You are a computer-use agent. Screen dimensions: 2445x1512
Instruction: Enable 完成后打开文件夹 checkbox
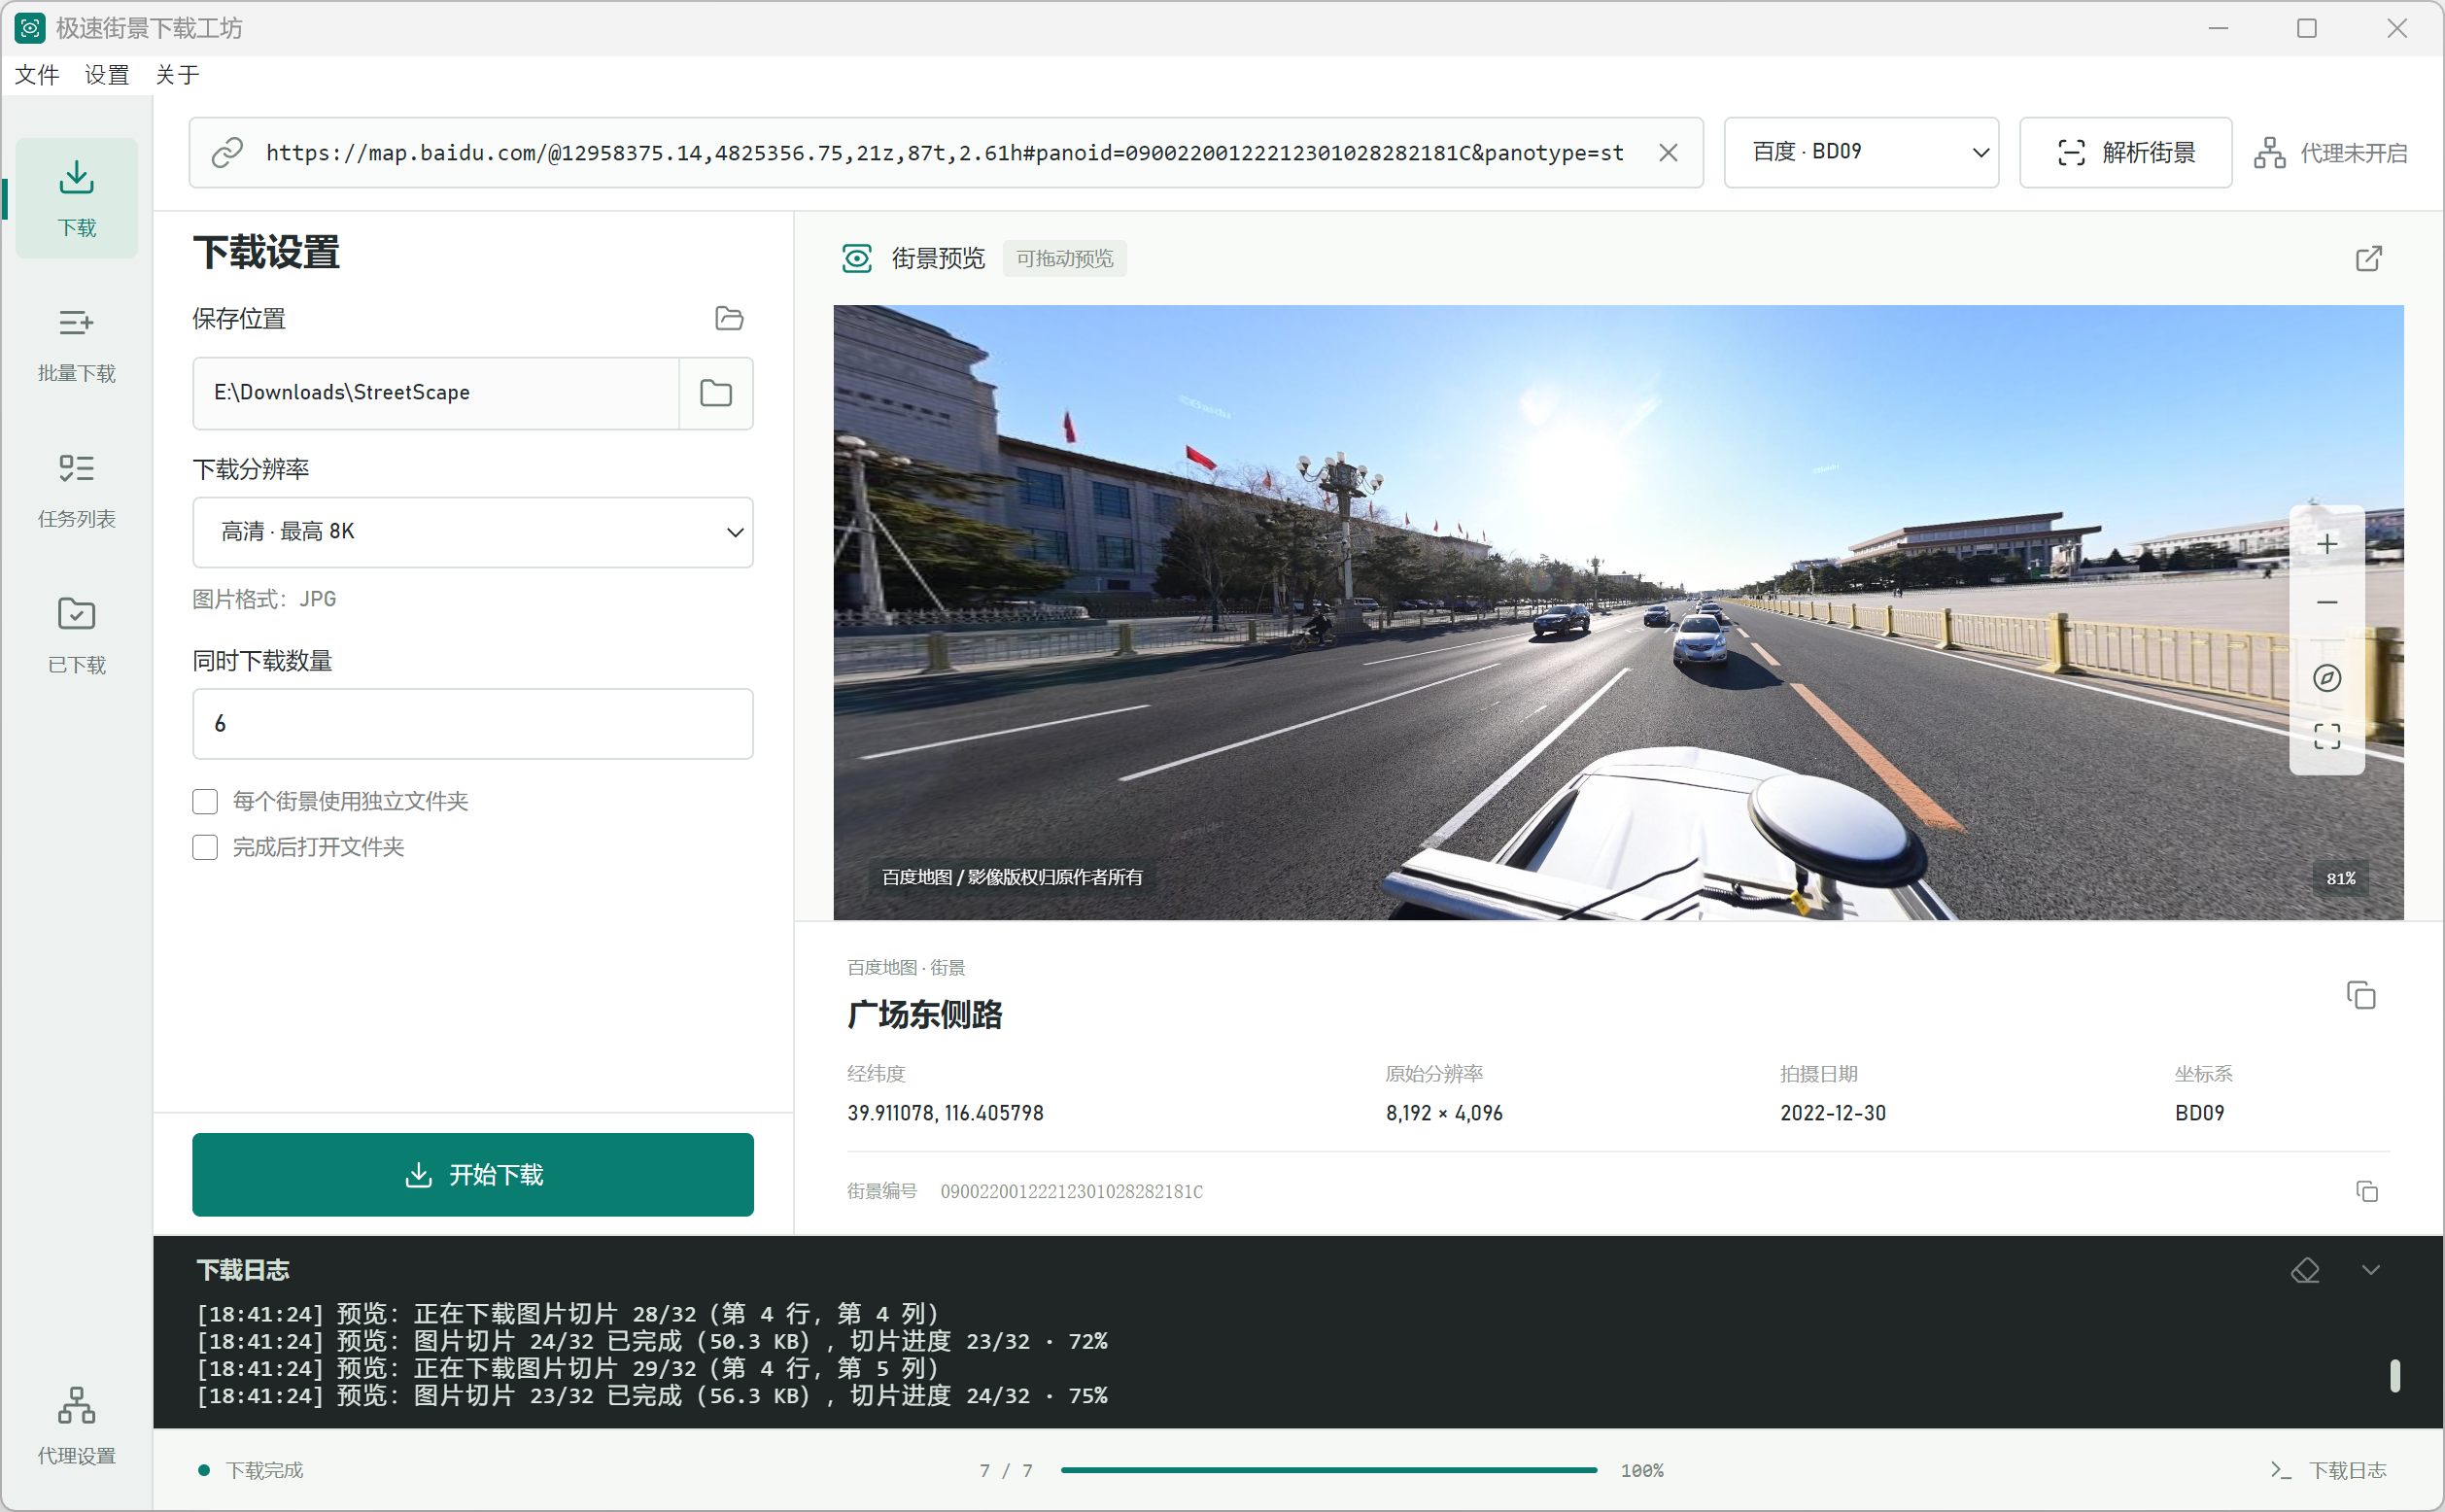pos(205,848)
